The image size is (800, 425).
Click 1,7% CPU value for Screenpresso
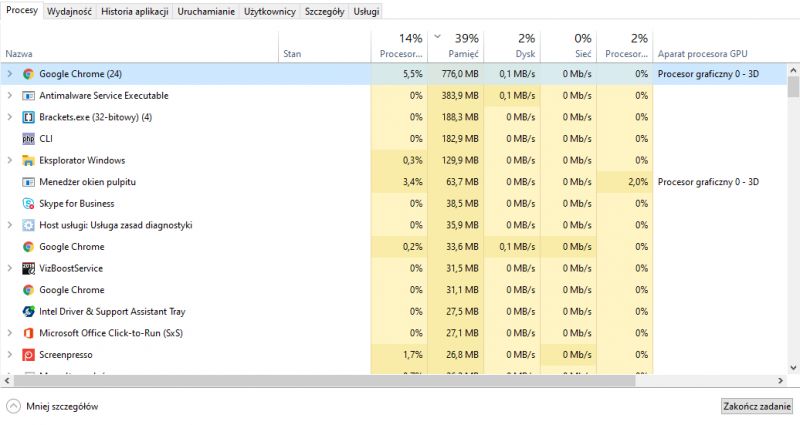click(413, 355)
